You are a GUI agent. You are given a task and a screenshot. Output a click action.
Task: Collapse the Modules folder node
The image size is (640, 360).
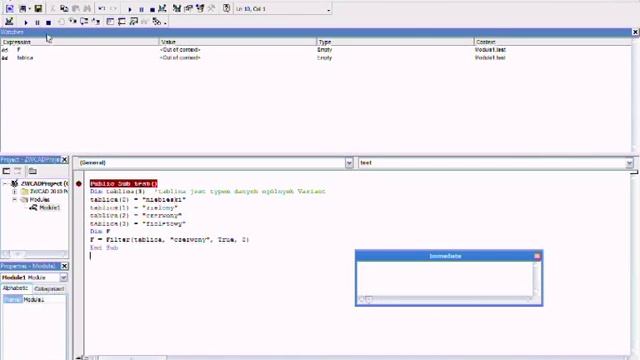click(x=15, y=200)
